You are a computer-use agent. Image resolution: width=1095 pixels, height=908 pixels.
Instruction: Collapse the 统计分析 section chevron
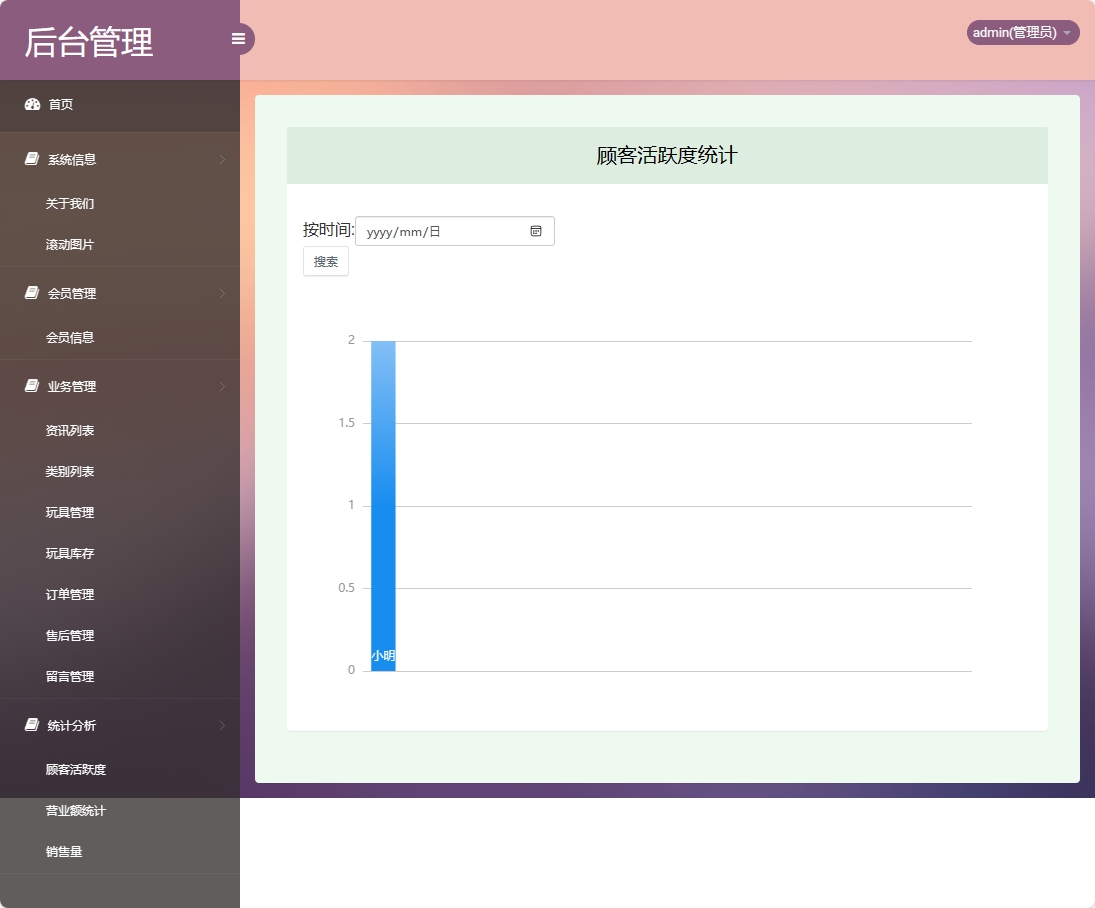[x=224, y=725]
